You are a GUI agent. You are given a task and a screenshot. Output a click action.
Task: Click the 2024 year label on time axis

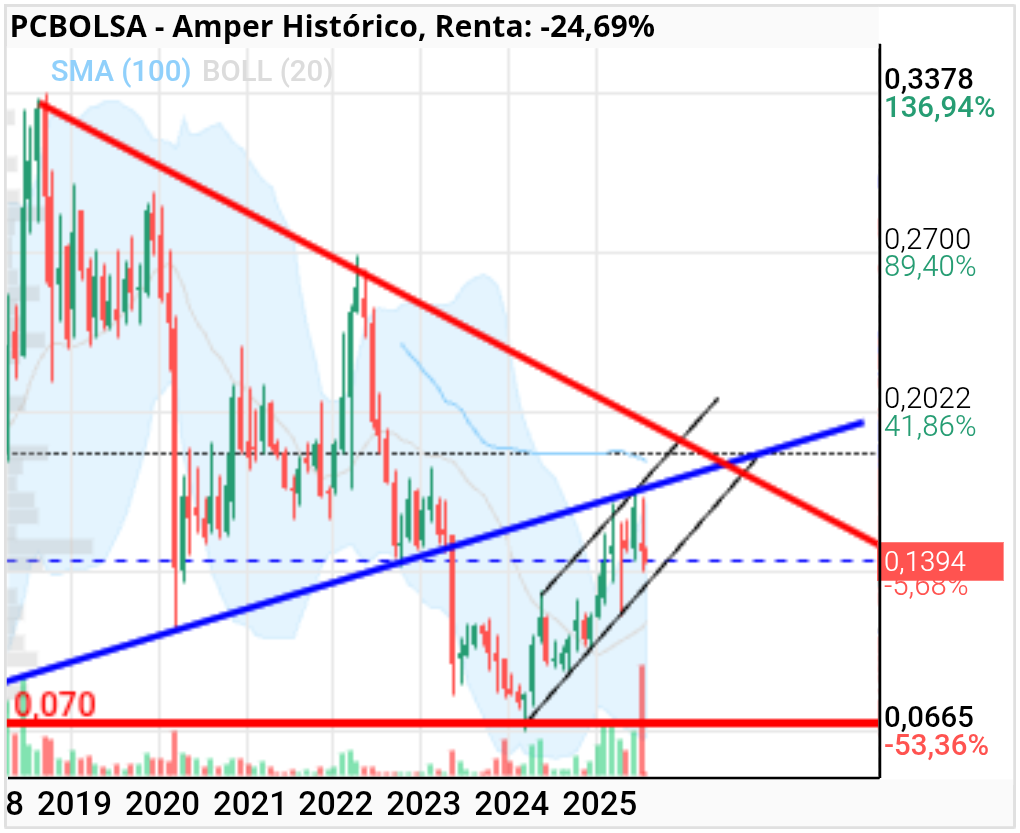[512, 804]
